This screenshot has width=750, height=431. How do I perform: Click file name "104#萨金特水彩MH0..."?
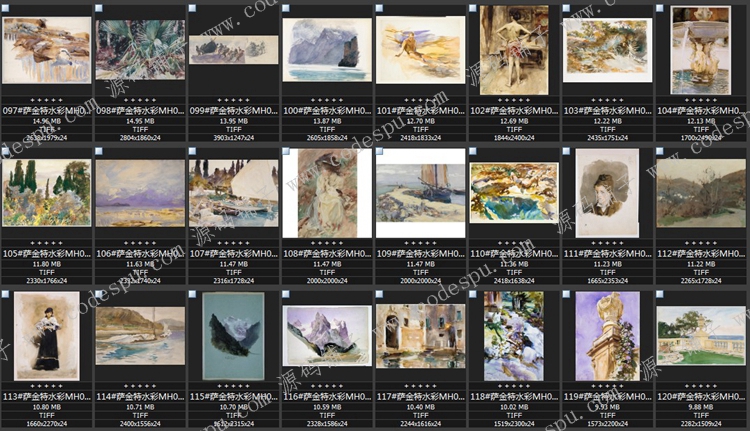(701, 111)
